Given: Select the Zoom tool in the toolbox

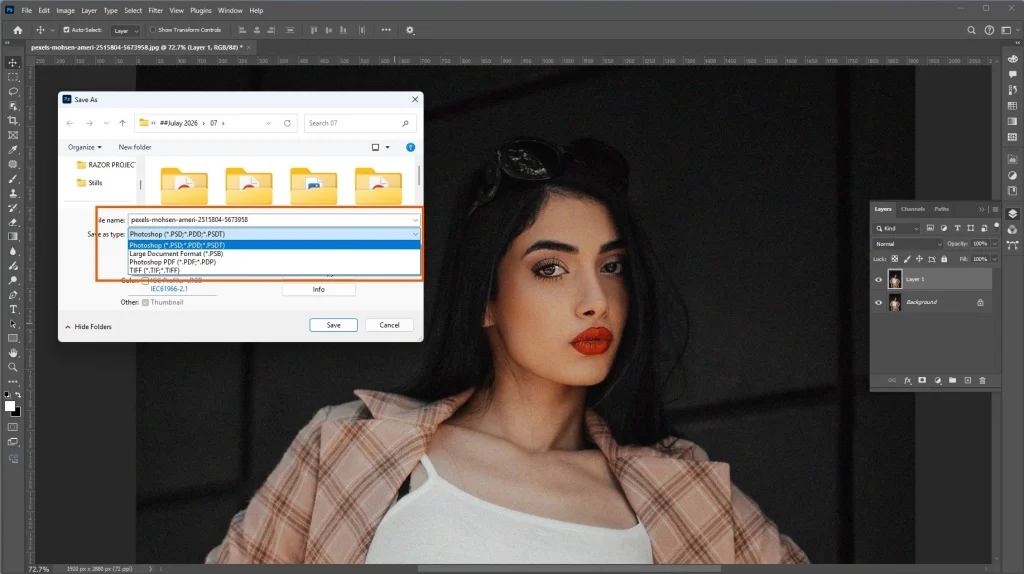Looking at the screenshot, I should 12,368.
